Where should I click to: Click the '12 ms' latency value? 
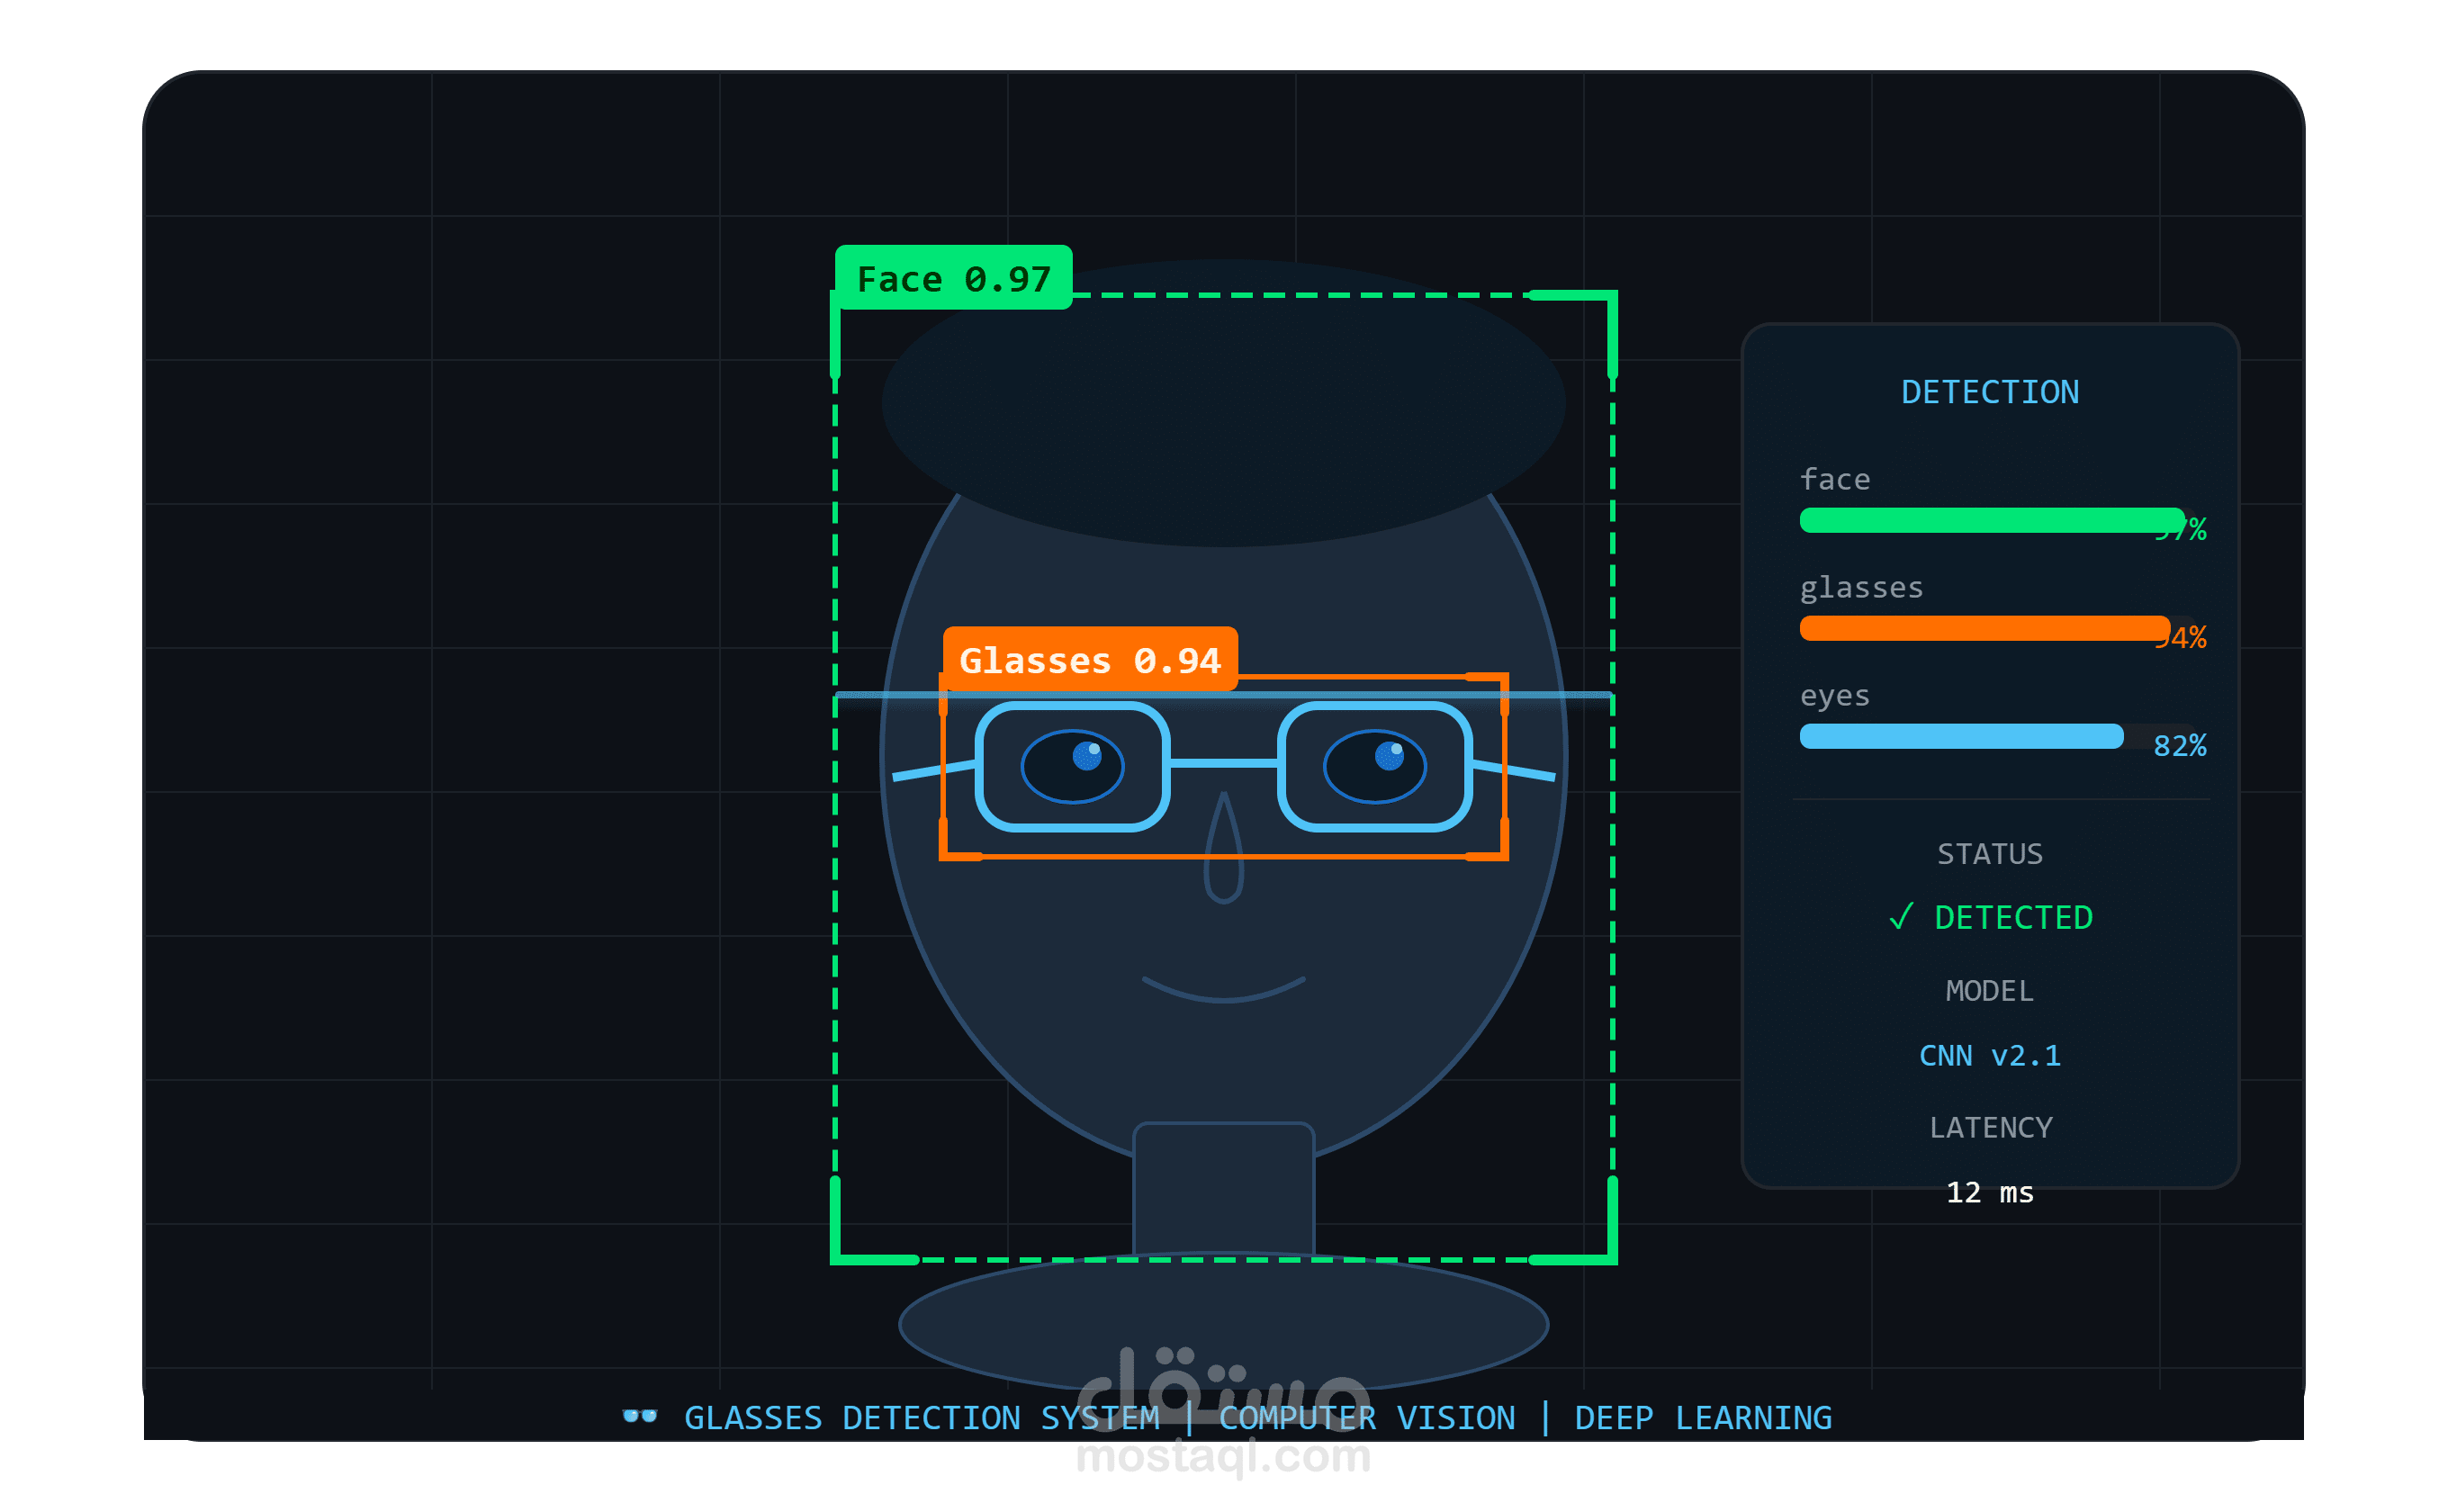coord(1990,1193)
